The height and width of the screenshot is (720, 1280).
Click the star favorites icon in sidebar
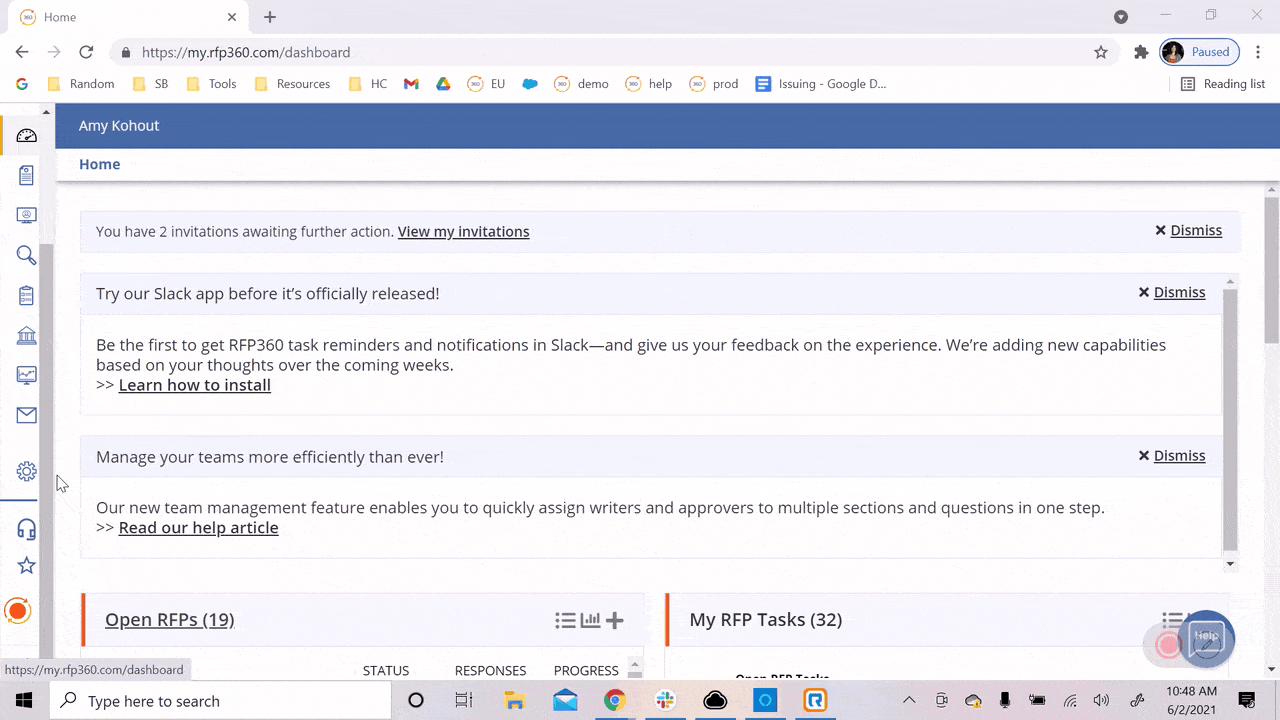[27, 565]
